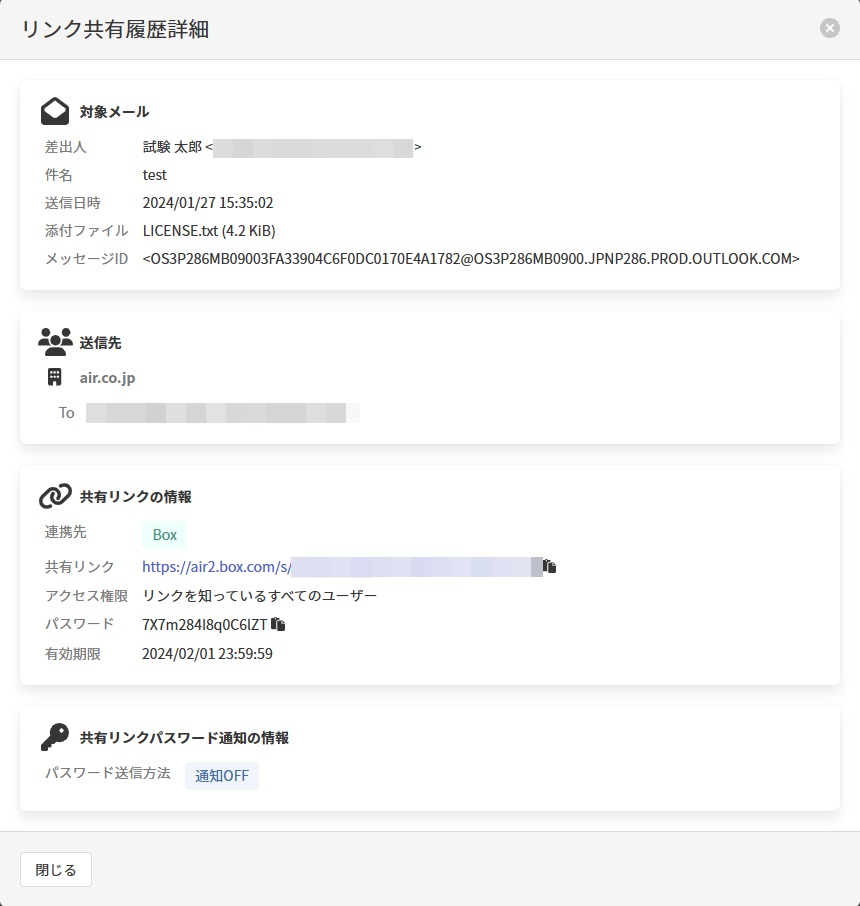
Task: Click the building icon next to air.co.jp
Action: 55,378
